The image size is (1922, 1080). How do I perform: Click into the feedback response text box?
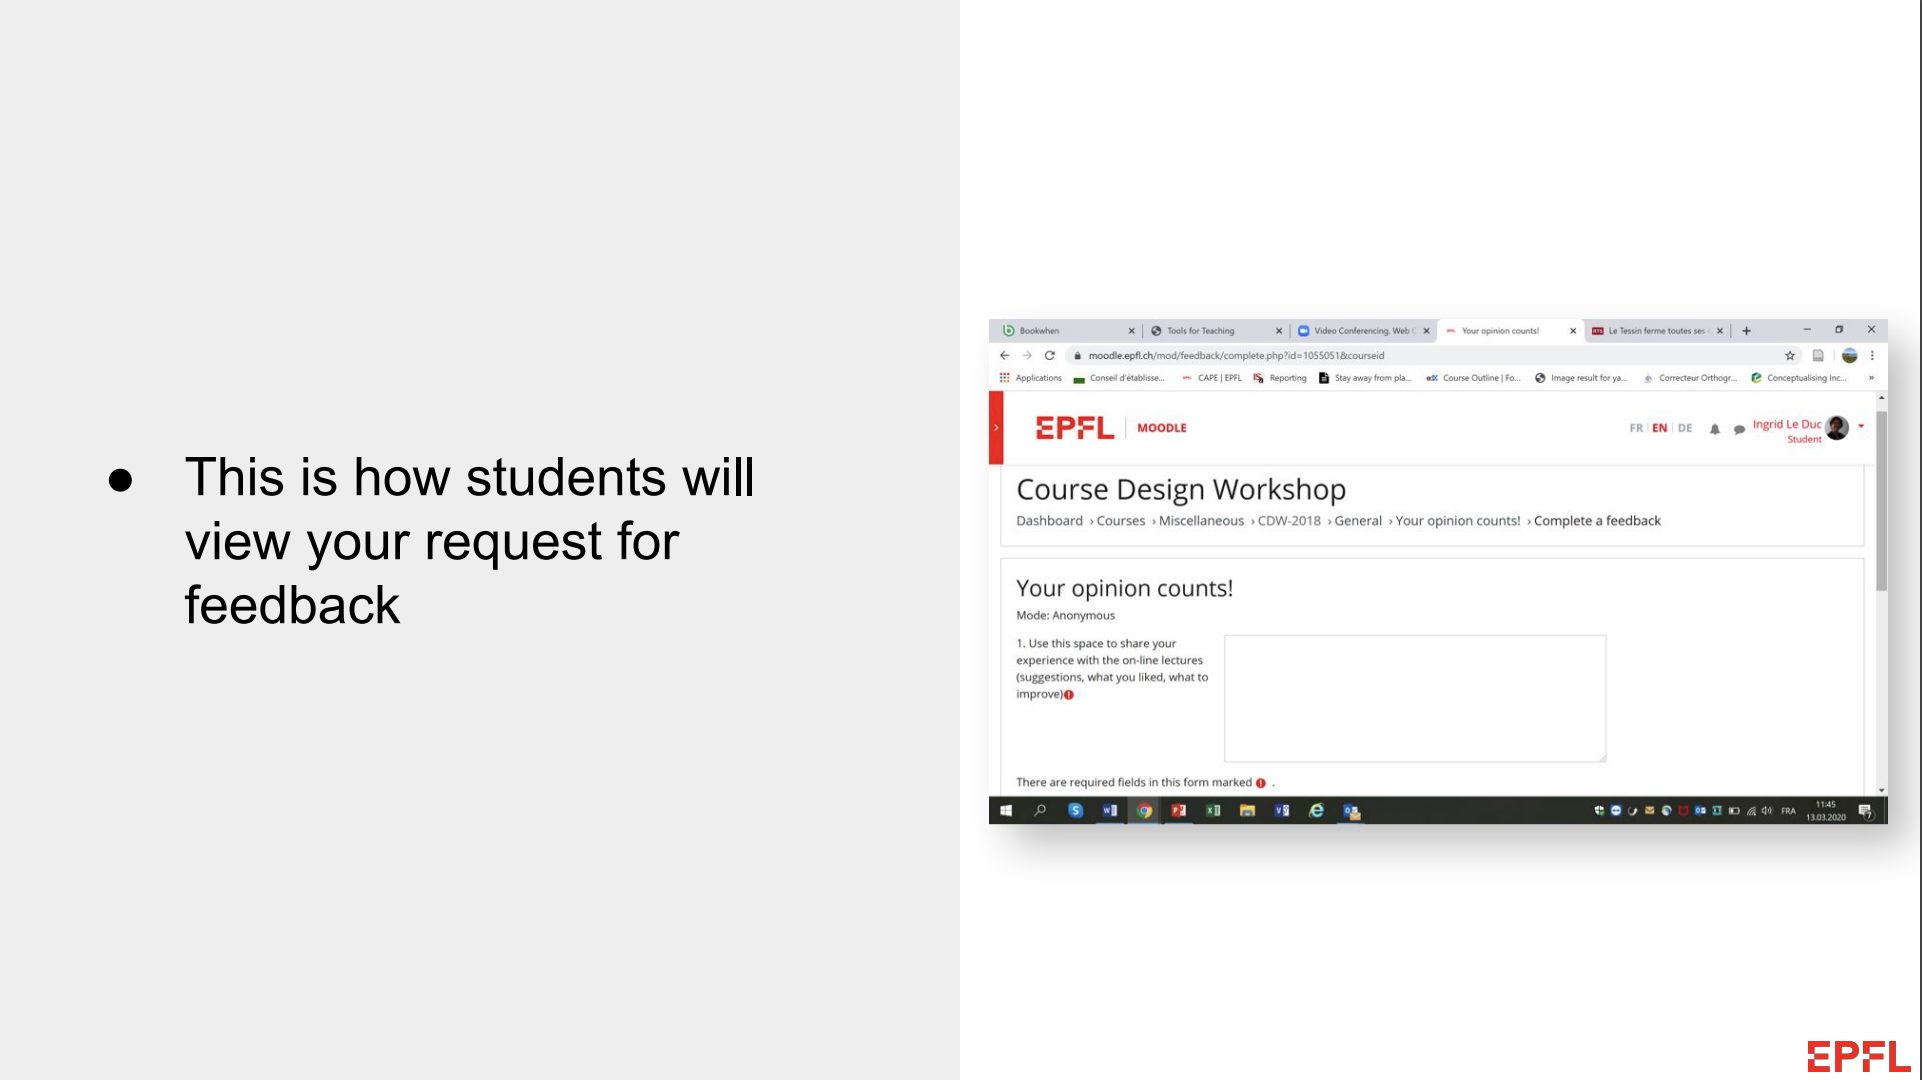point(1414,698)
